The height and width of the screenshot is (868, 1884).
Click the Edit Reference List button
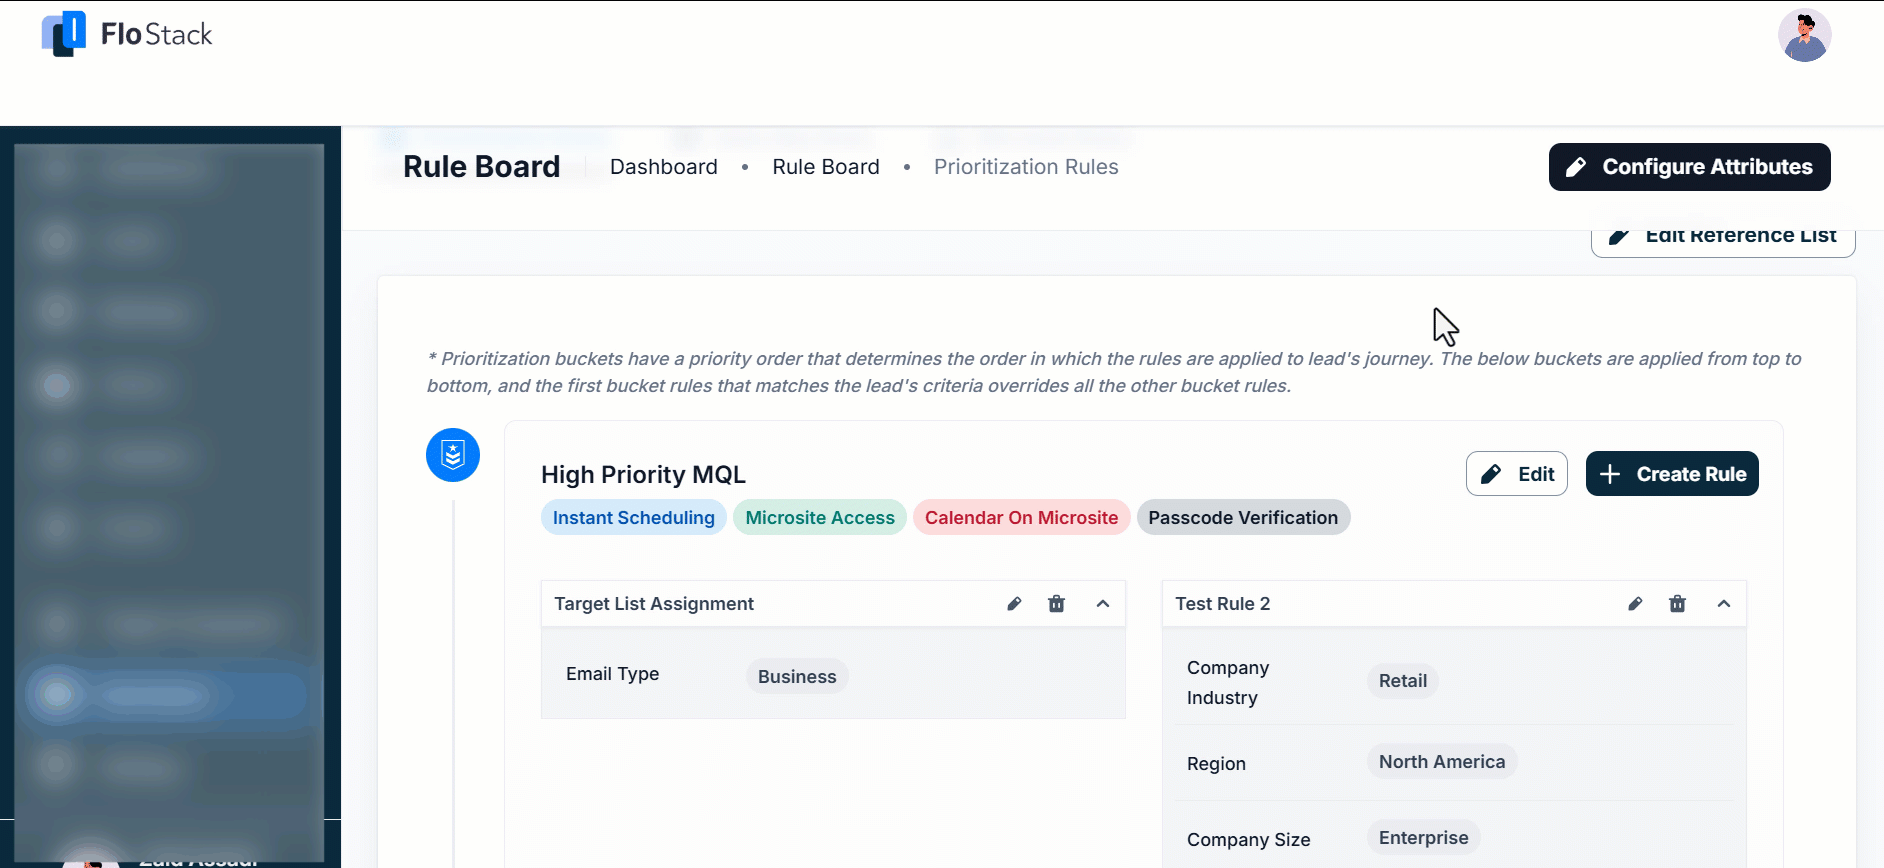[1723, 237]
